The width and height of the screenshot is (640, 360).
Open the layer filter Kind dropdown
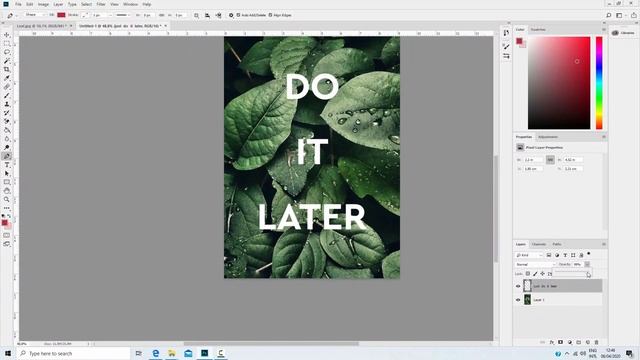pyautogui.click(x=529, y=255)
